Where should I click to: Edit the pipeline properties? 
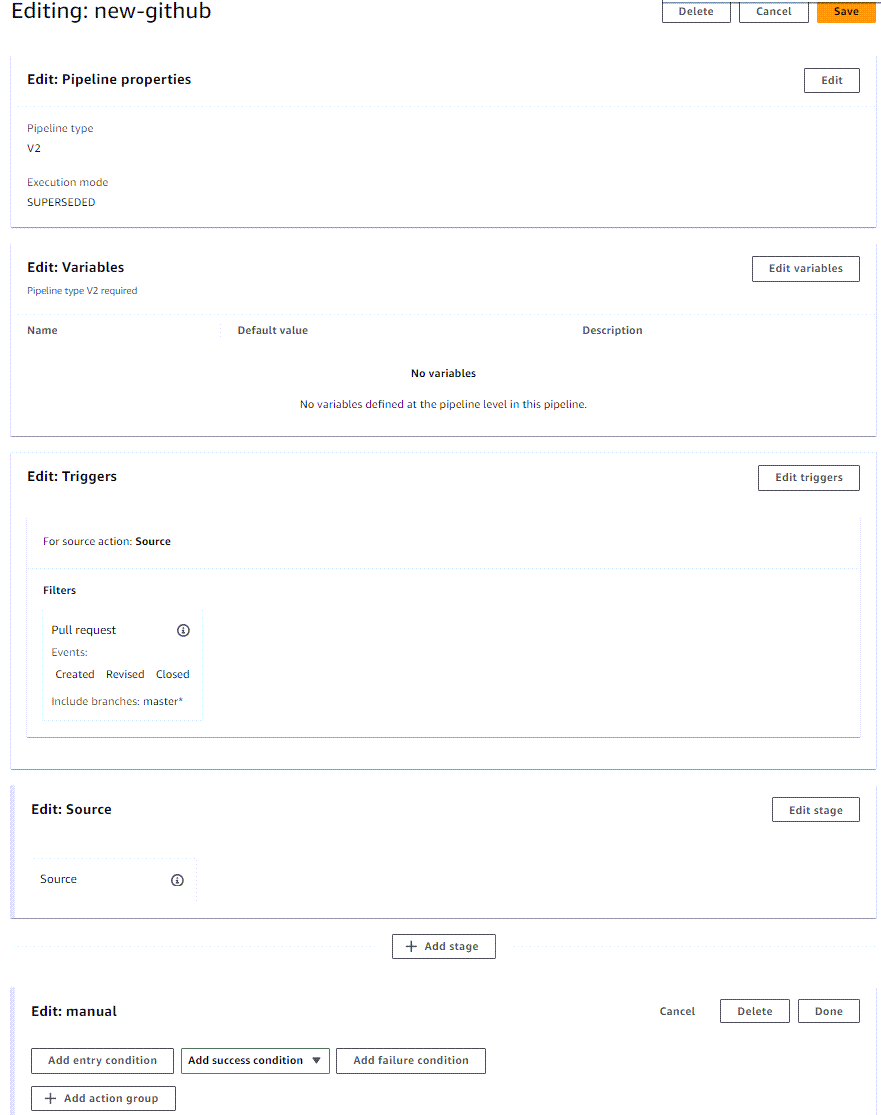(x=831, y=80)
